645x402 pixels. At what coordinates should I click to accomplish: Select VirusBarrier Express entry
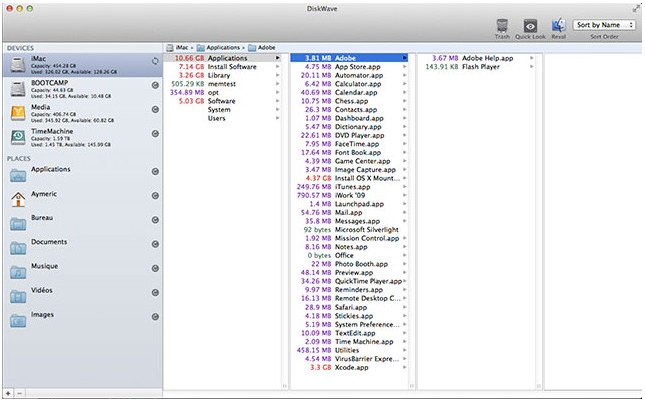(349, 359)
